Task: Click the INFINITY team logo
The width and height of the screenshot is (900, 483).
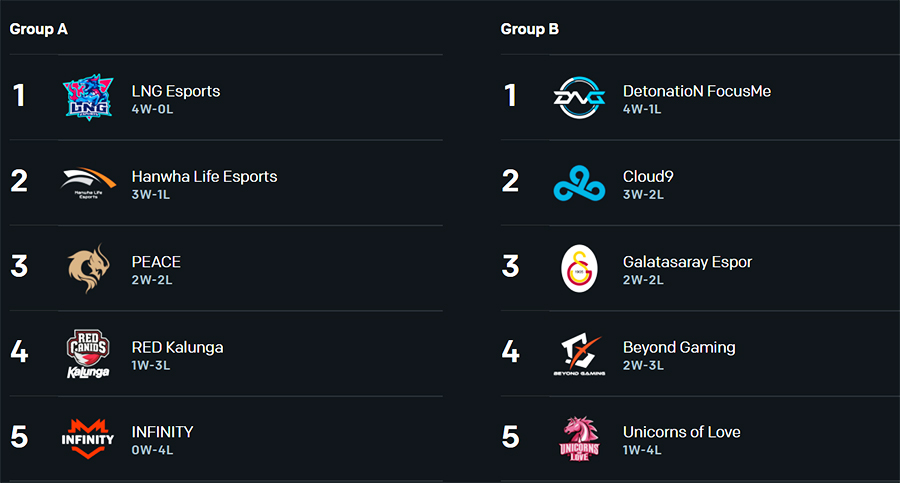Action: click(88, 439)
